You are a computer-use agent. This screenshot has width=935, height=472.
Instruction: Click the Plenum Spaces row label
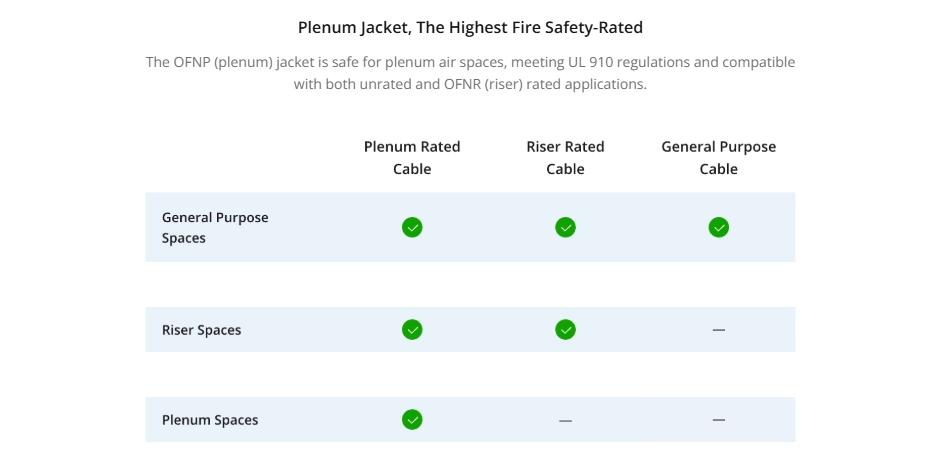pos(210,420)
